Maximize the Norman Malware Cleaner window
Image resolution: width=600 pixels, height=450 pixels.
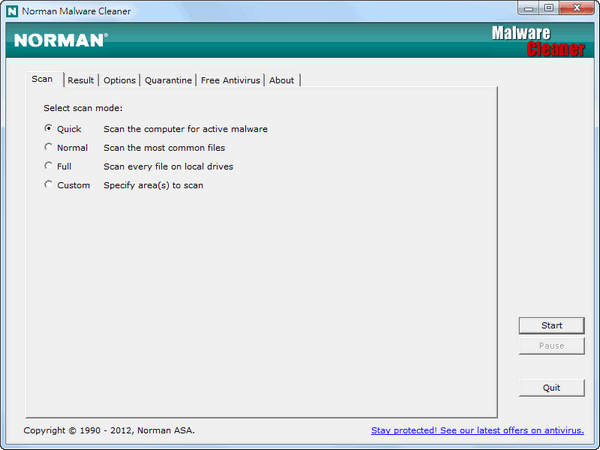pos(549,8)
